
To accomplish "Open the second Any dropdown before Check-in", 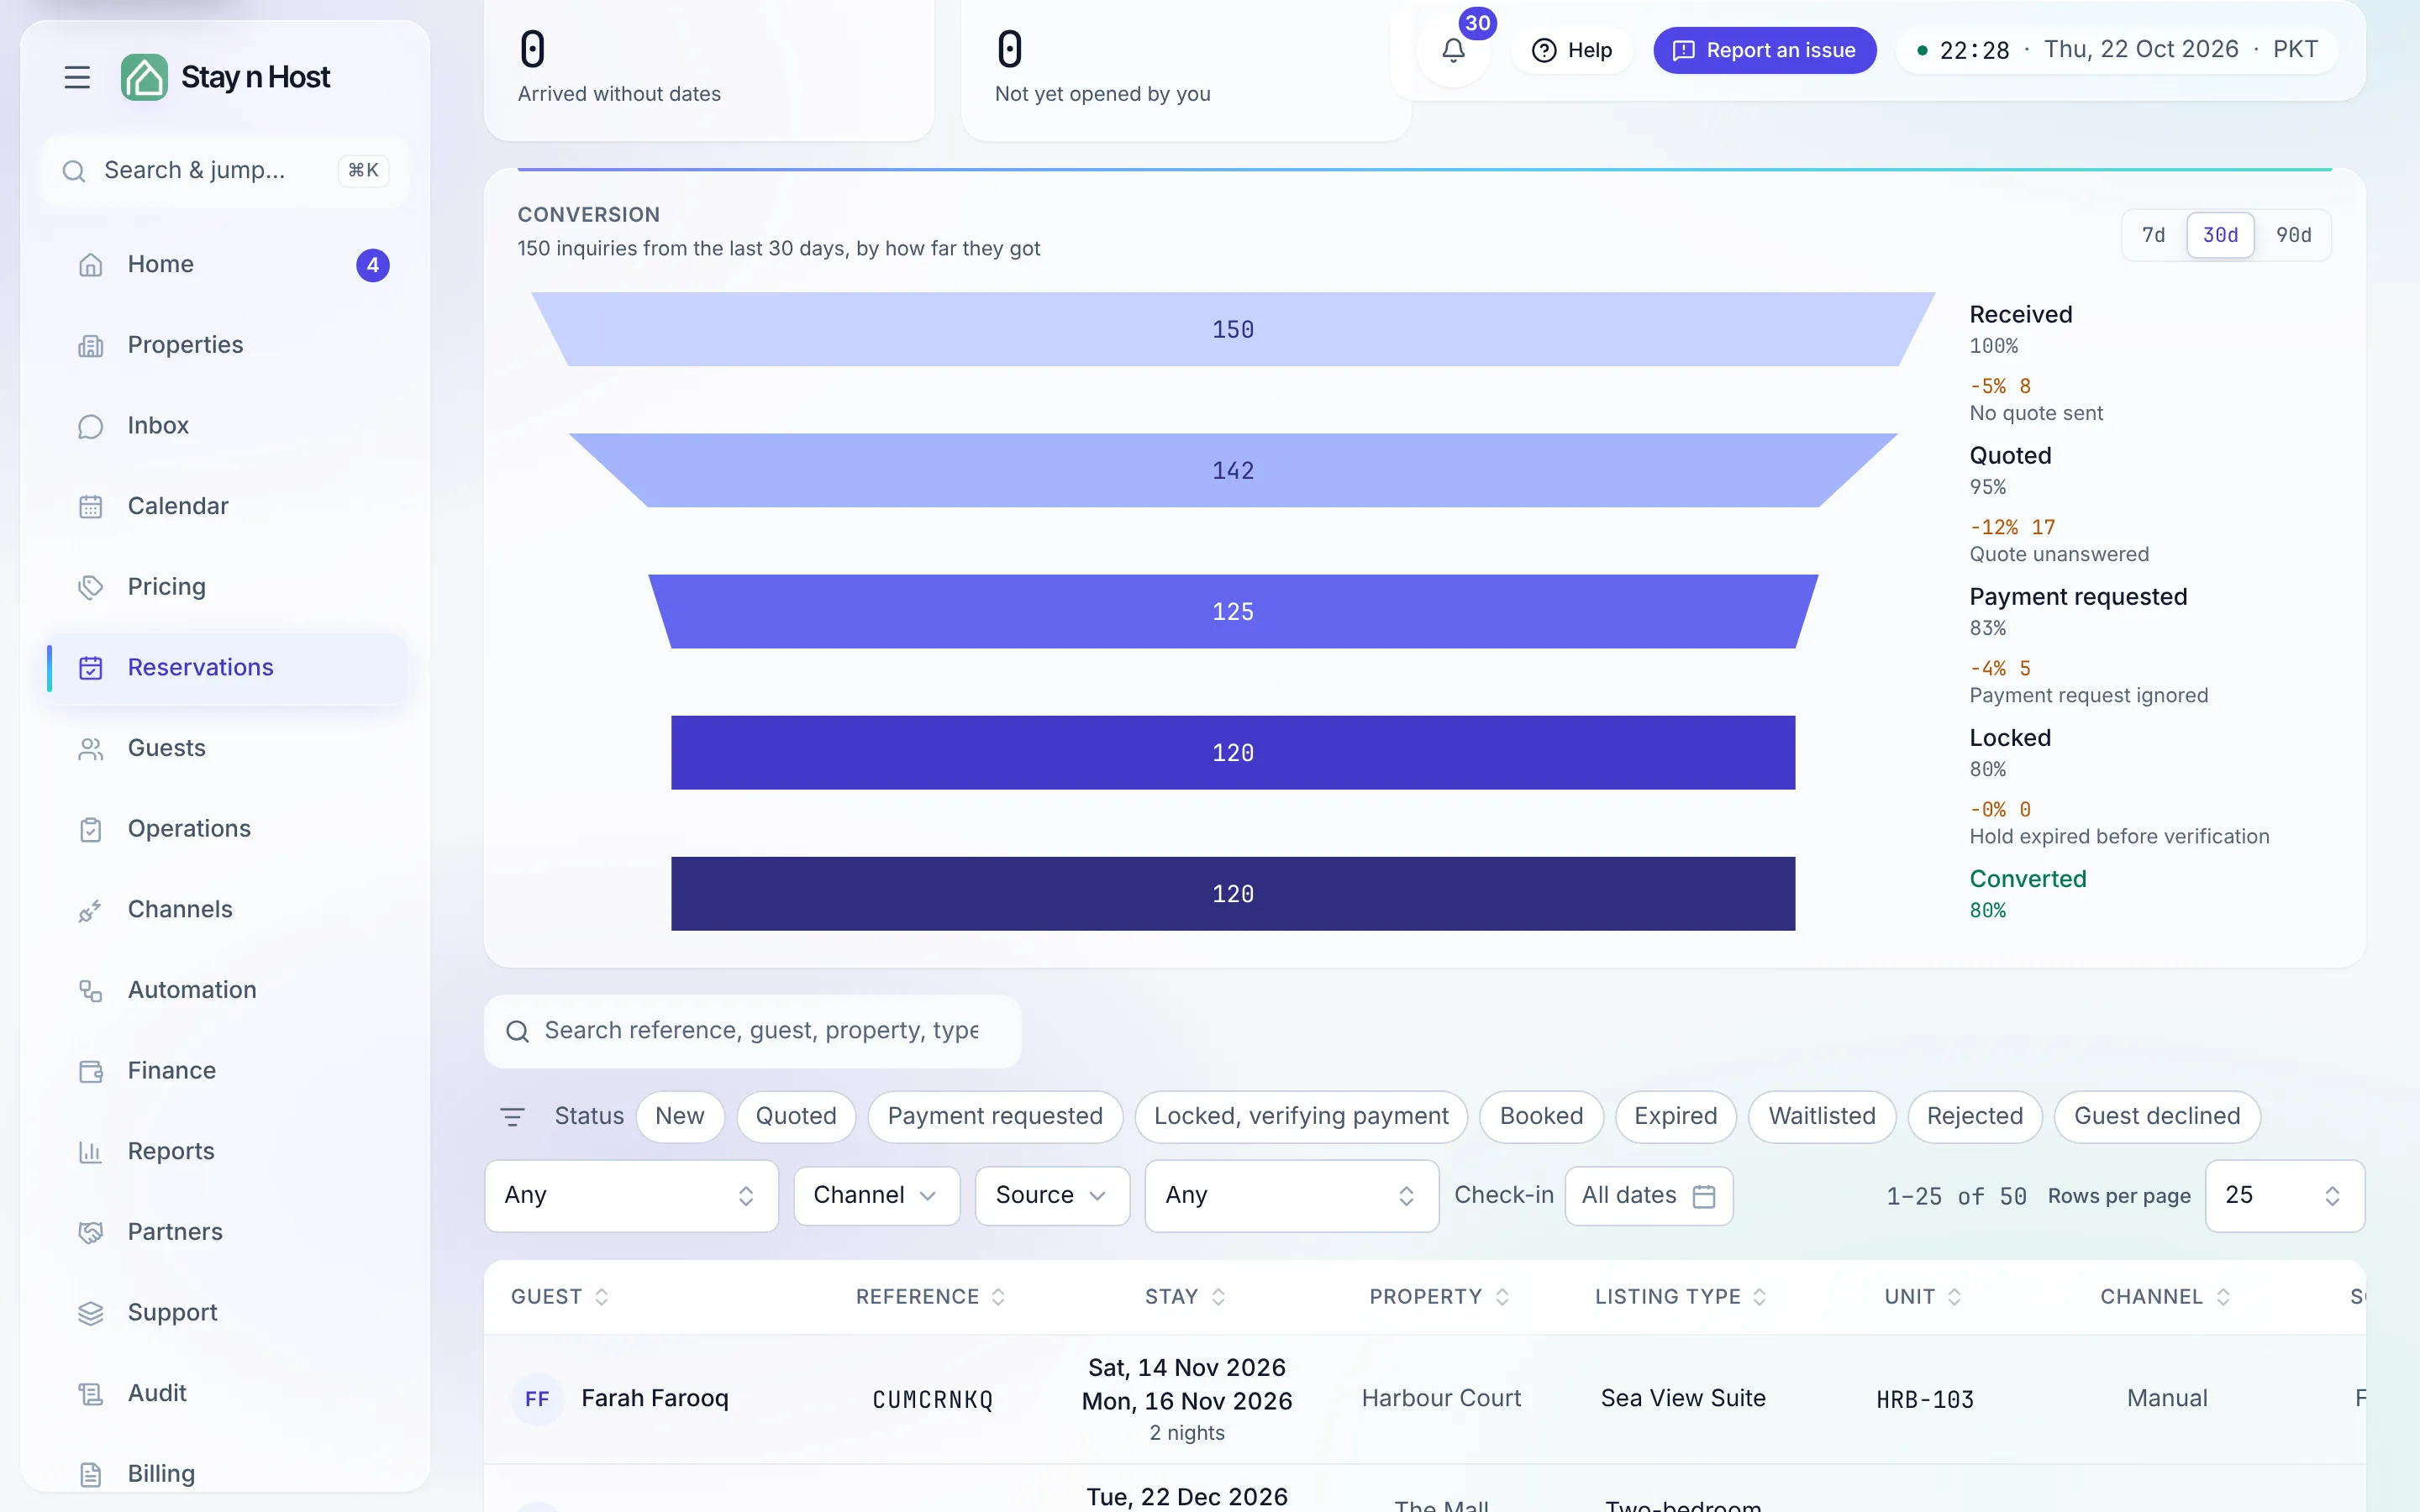I will point(1291,1196).
